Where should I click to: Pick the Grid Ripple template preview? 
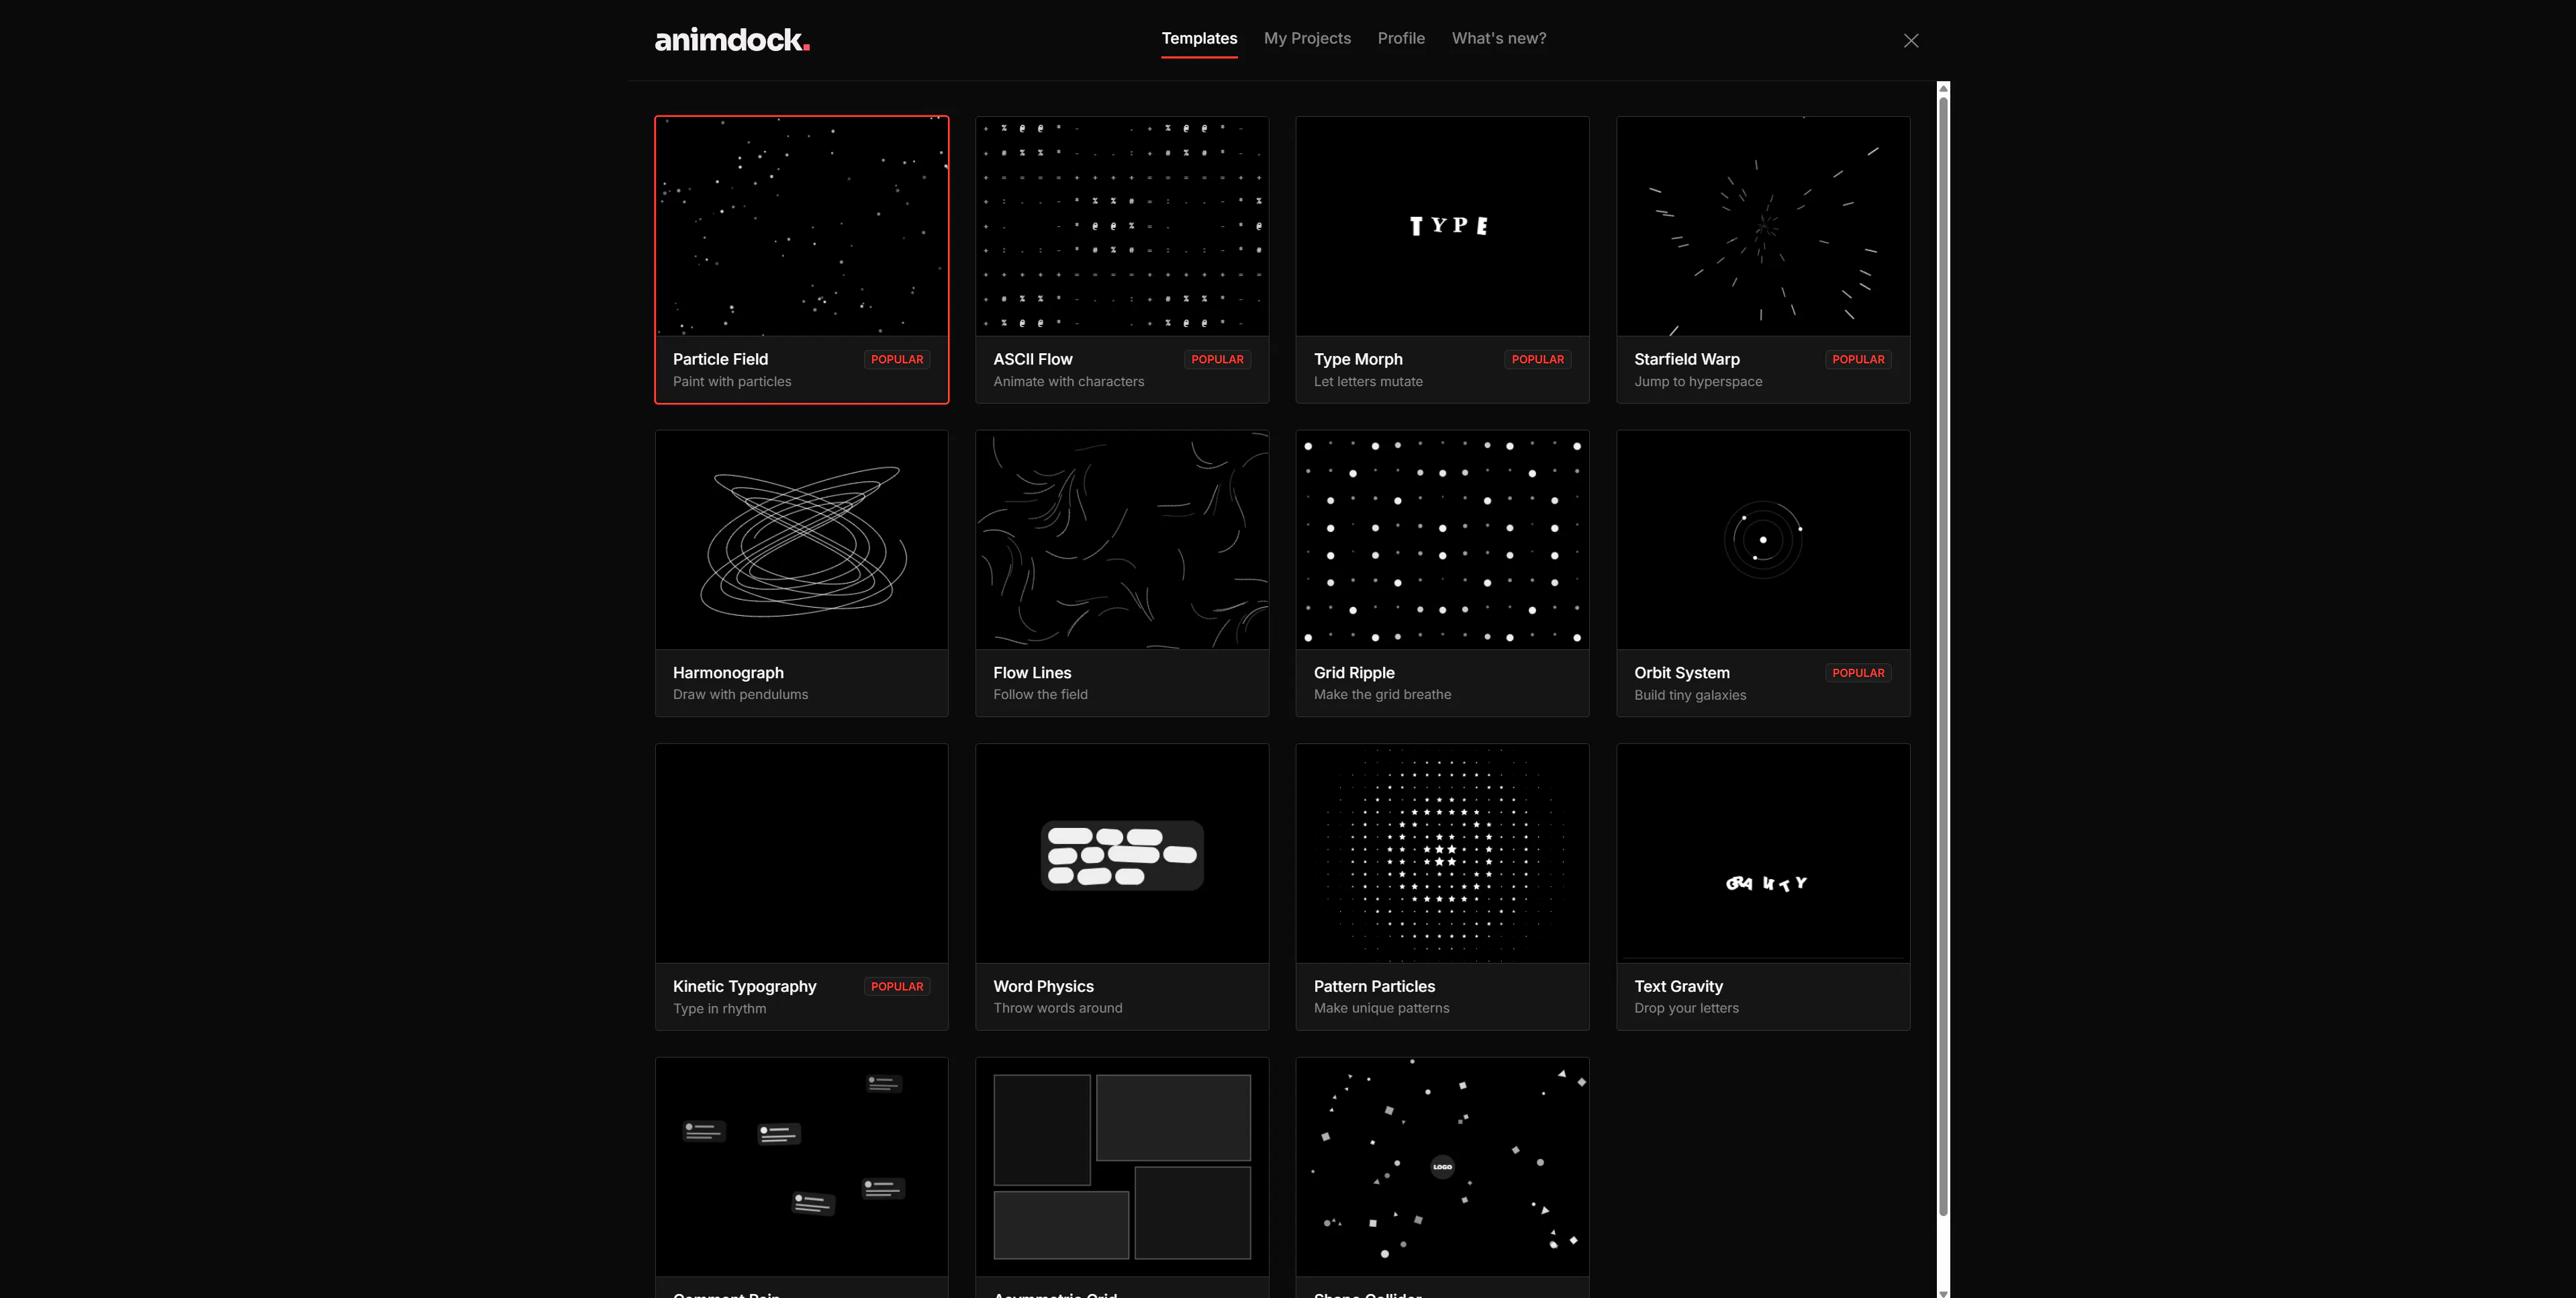coord(1442,540)
